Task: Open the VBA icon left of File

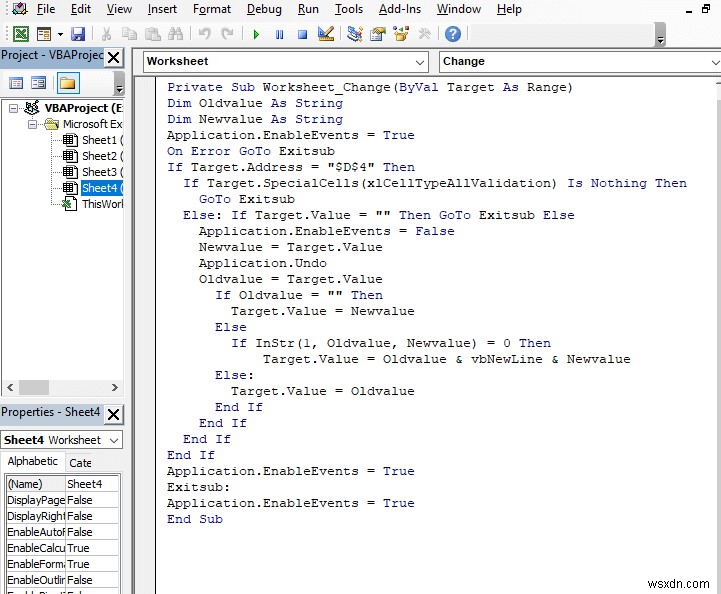Action: (x=20, y=9)
